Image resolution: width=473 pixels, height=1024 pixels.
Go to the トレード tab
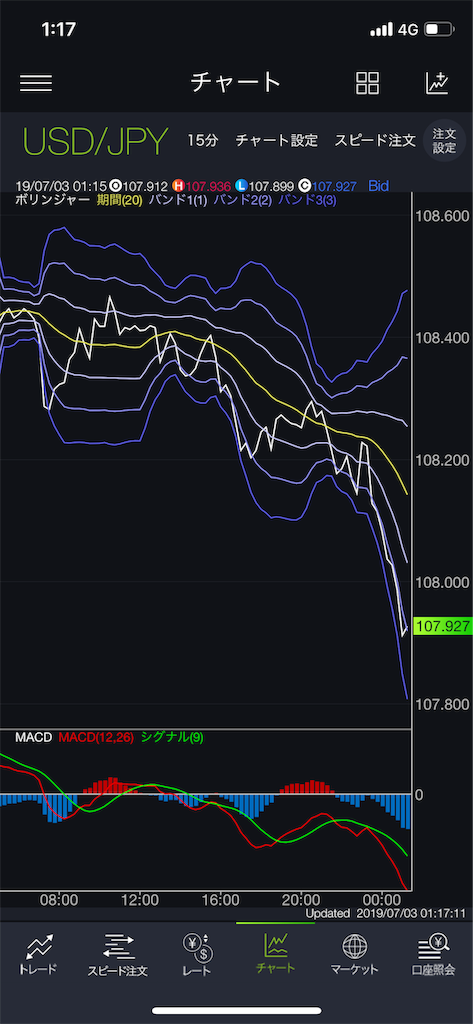pos(37,954)
